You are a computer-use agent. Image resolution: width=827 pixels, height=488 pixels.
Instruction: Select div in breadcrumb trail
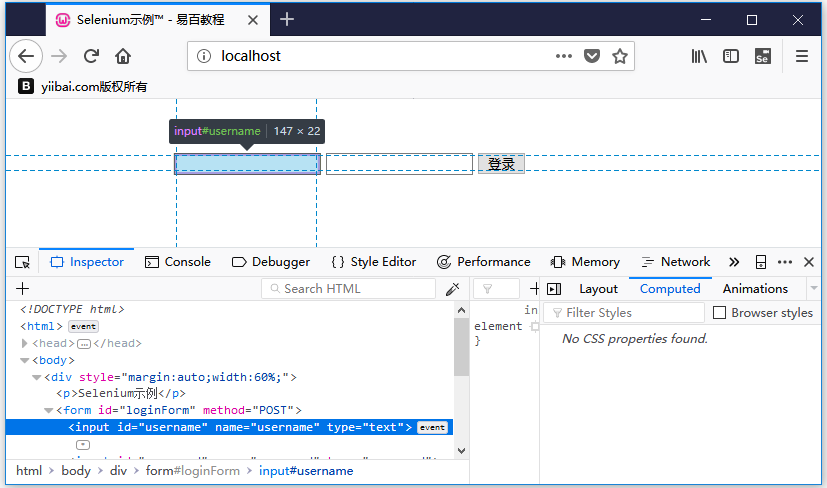point(118,471)
